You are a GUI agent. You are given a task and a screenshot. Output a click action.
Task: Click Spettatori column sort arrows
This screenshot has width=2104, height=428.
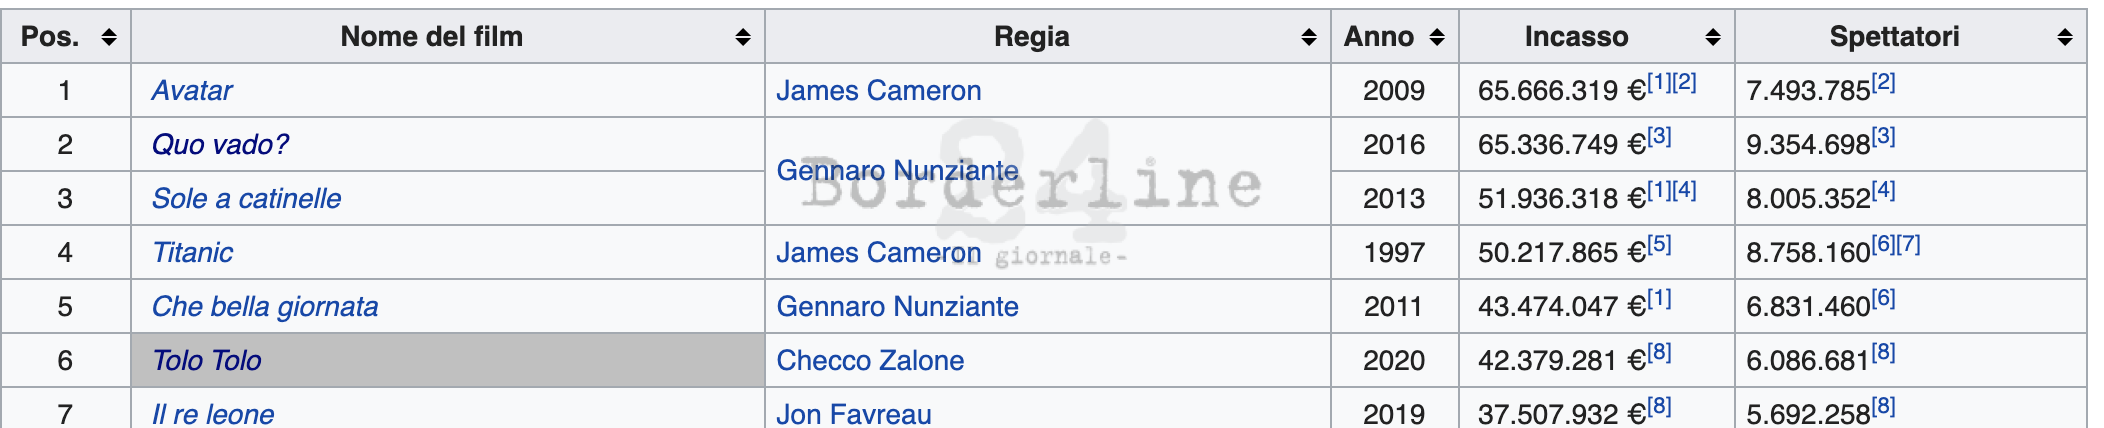(2065, 37)
